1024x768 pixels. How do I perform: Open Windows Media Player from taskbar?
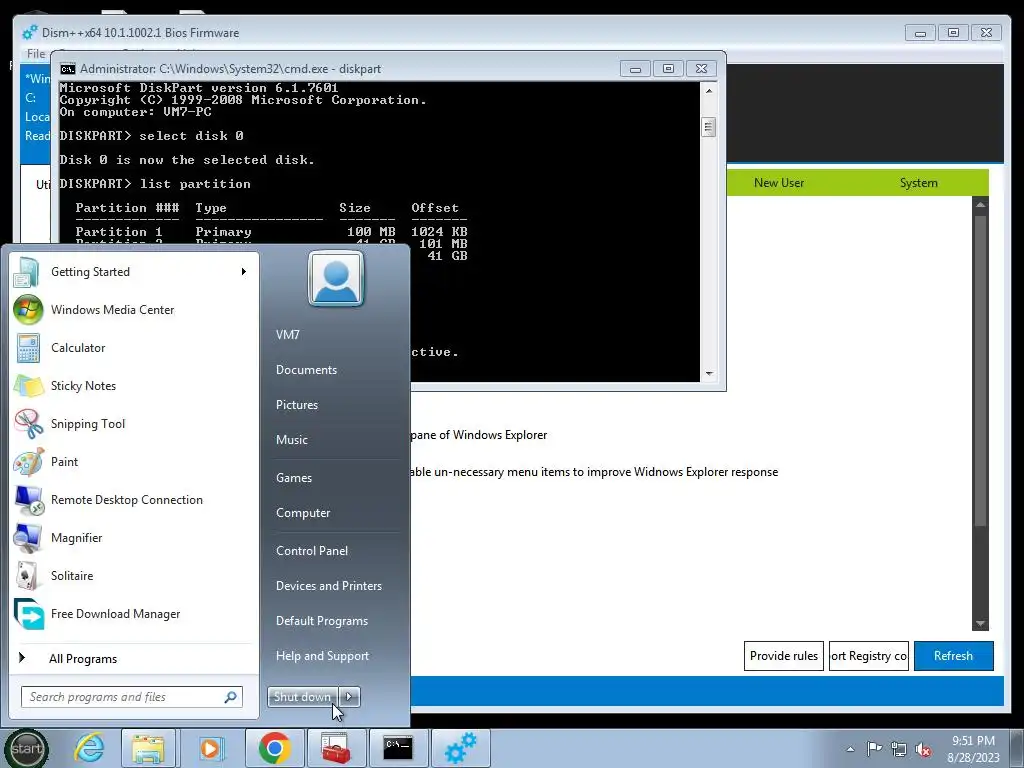tap(210, 748)
